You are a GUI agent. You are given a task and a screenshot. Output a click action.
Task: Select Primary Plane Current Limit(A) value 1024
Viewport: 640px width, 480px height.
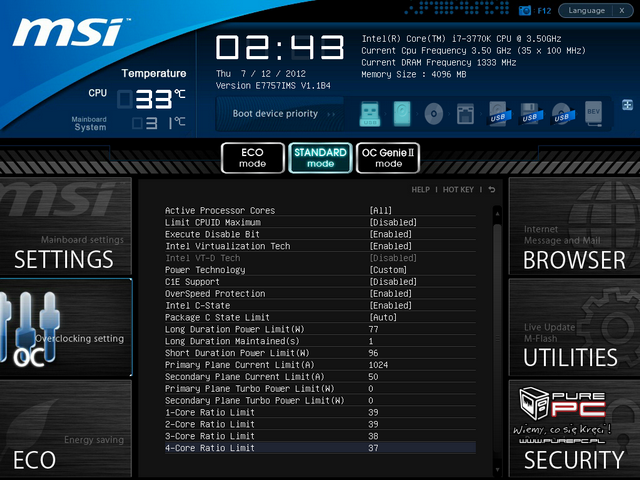pos(378,365)
